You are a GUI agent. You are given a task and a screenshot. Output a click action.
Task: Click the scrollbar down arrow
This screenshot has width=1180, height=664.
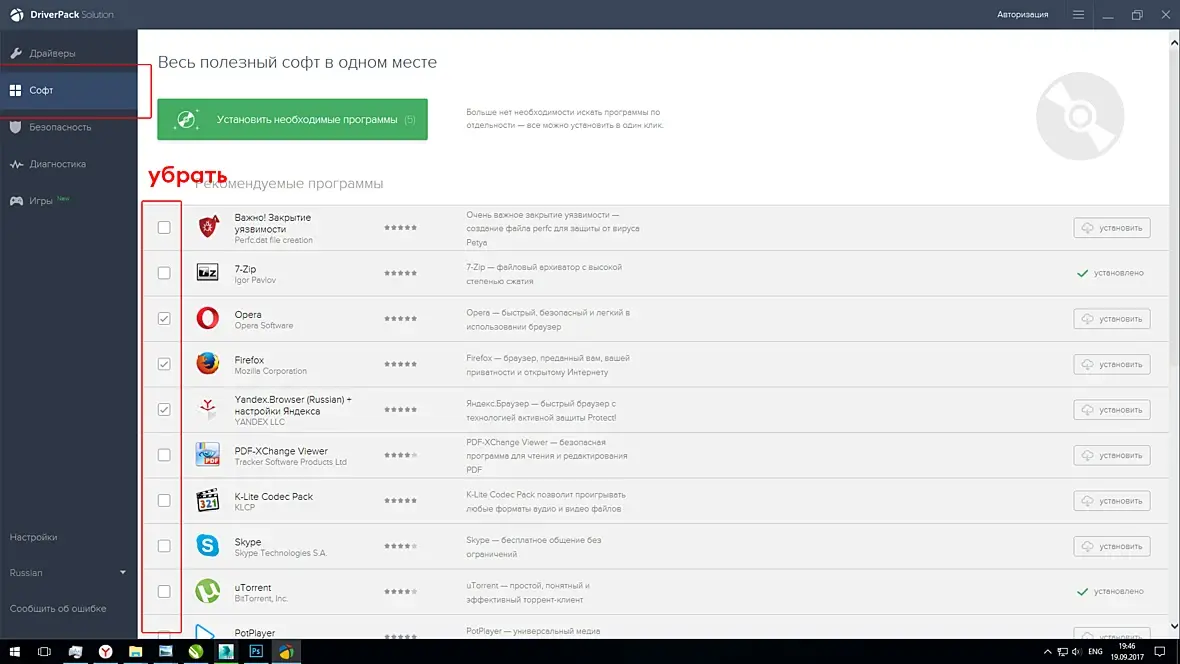coord(1174,626)
